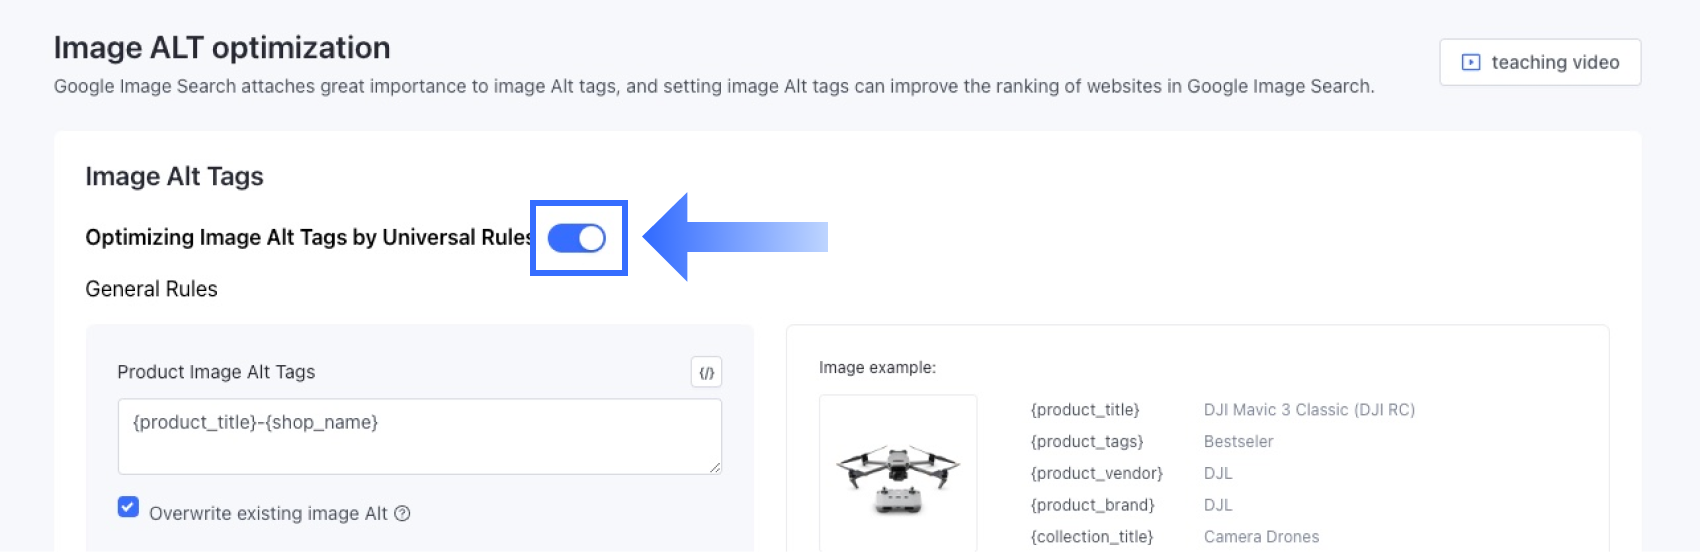Click the {product_title} variable label
This screenshot has height=552, width=1700.
1085,410
